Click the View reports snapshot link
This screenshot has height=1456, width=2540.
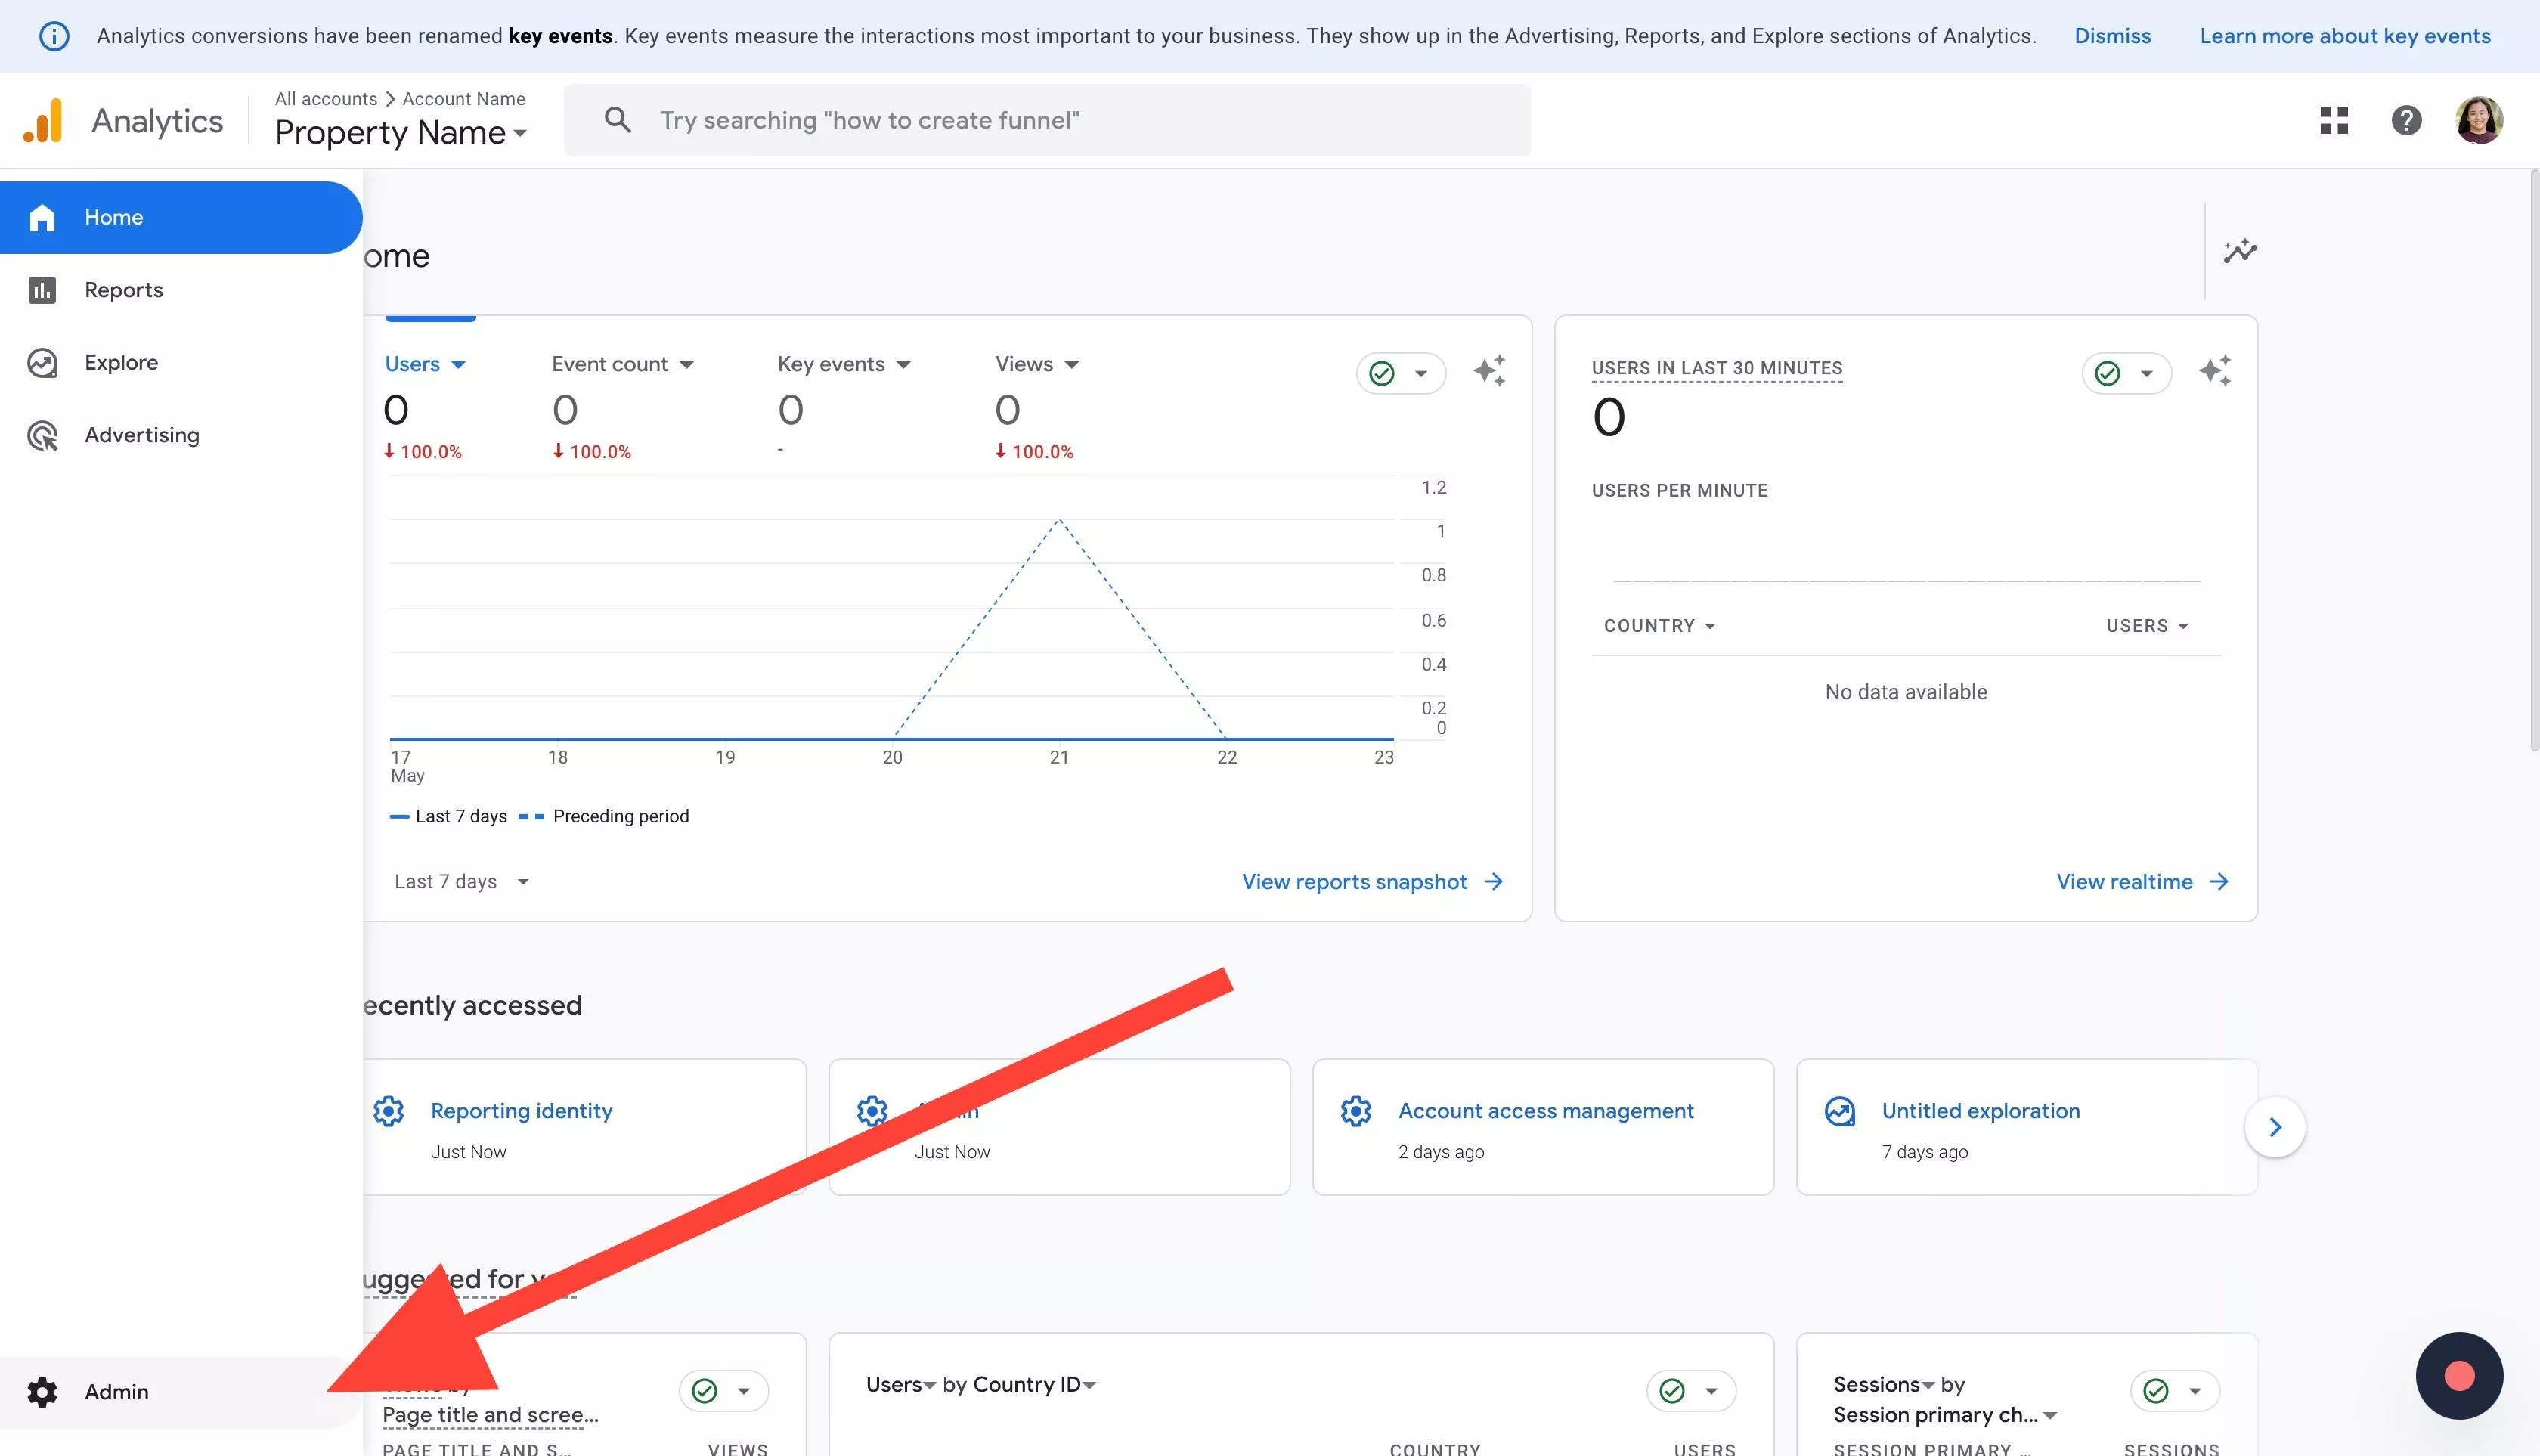tap(1371, 881)
